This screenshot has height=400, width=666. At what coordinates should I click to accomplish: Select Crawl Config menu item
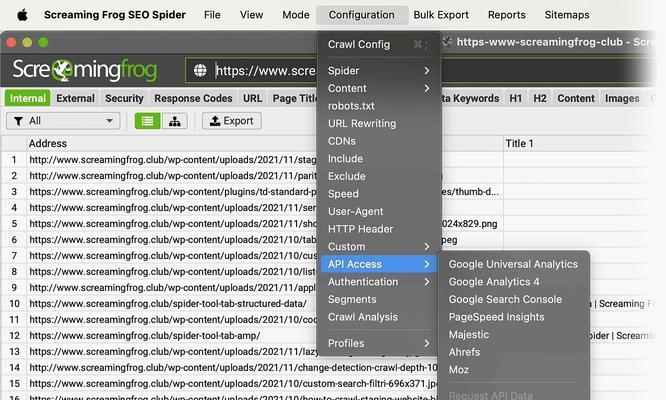378,44
